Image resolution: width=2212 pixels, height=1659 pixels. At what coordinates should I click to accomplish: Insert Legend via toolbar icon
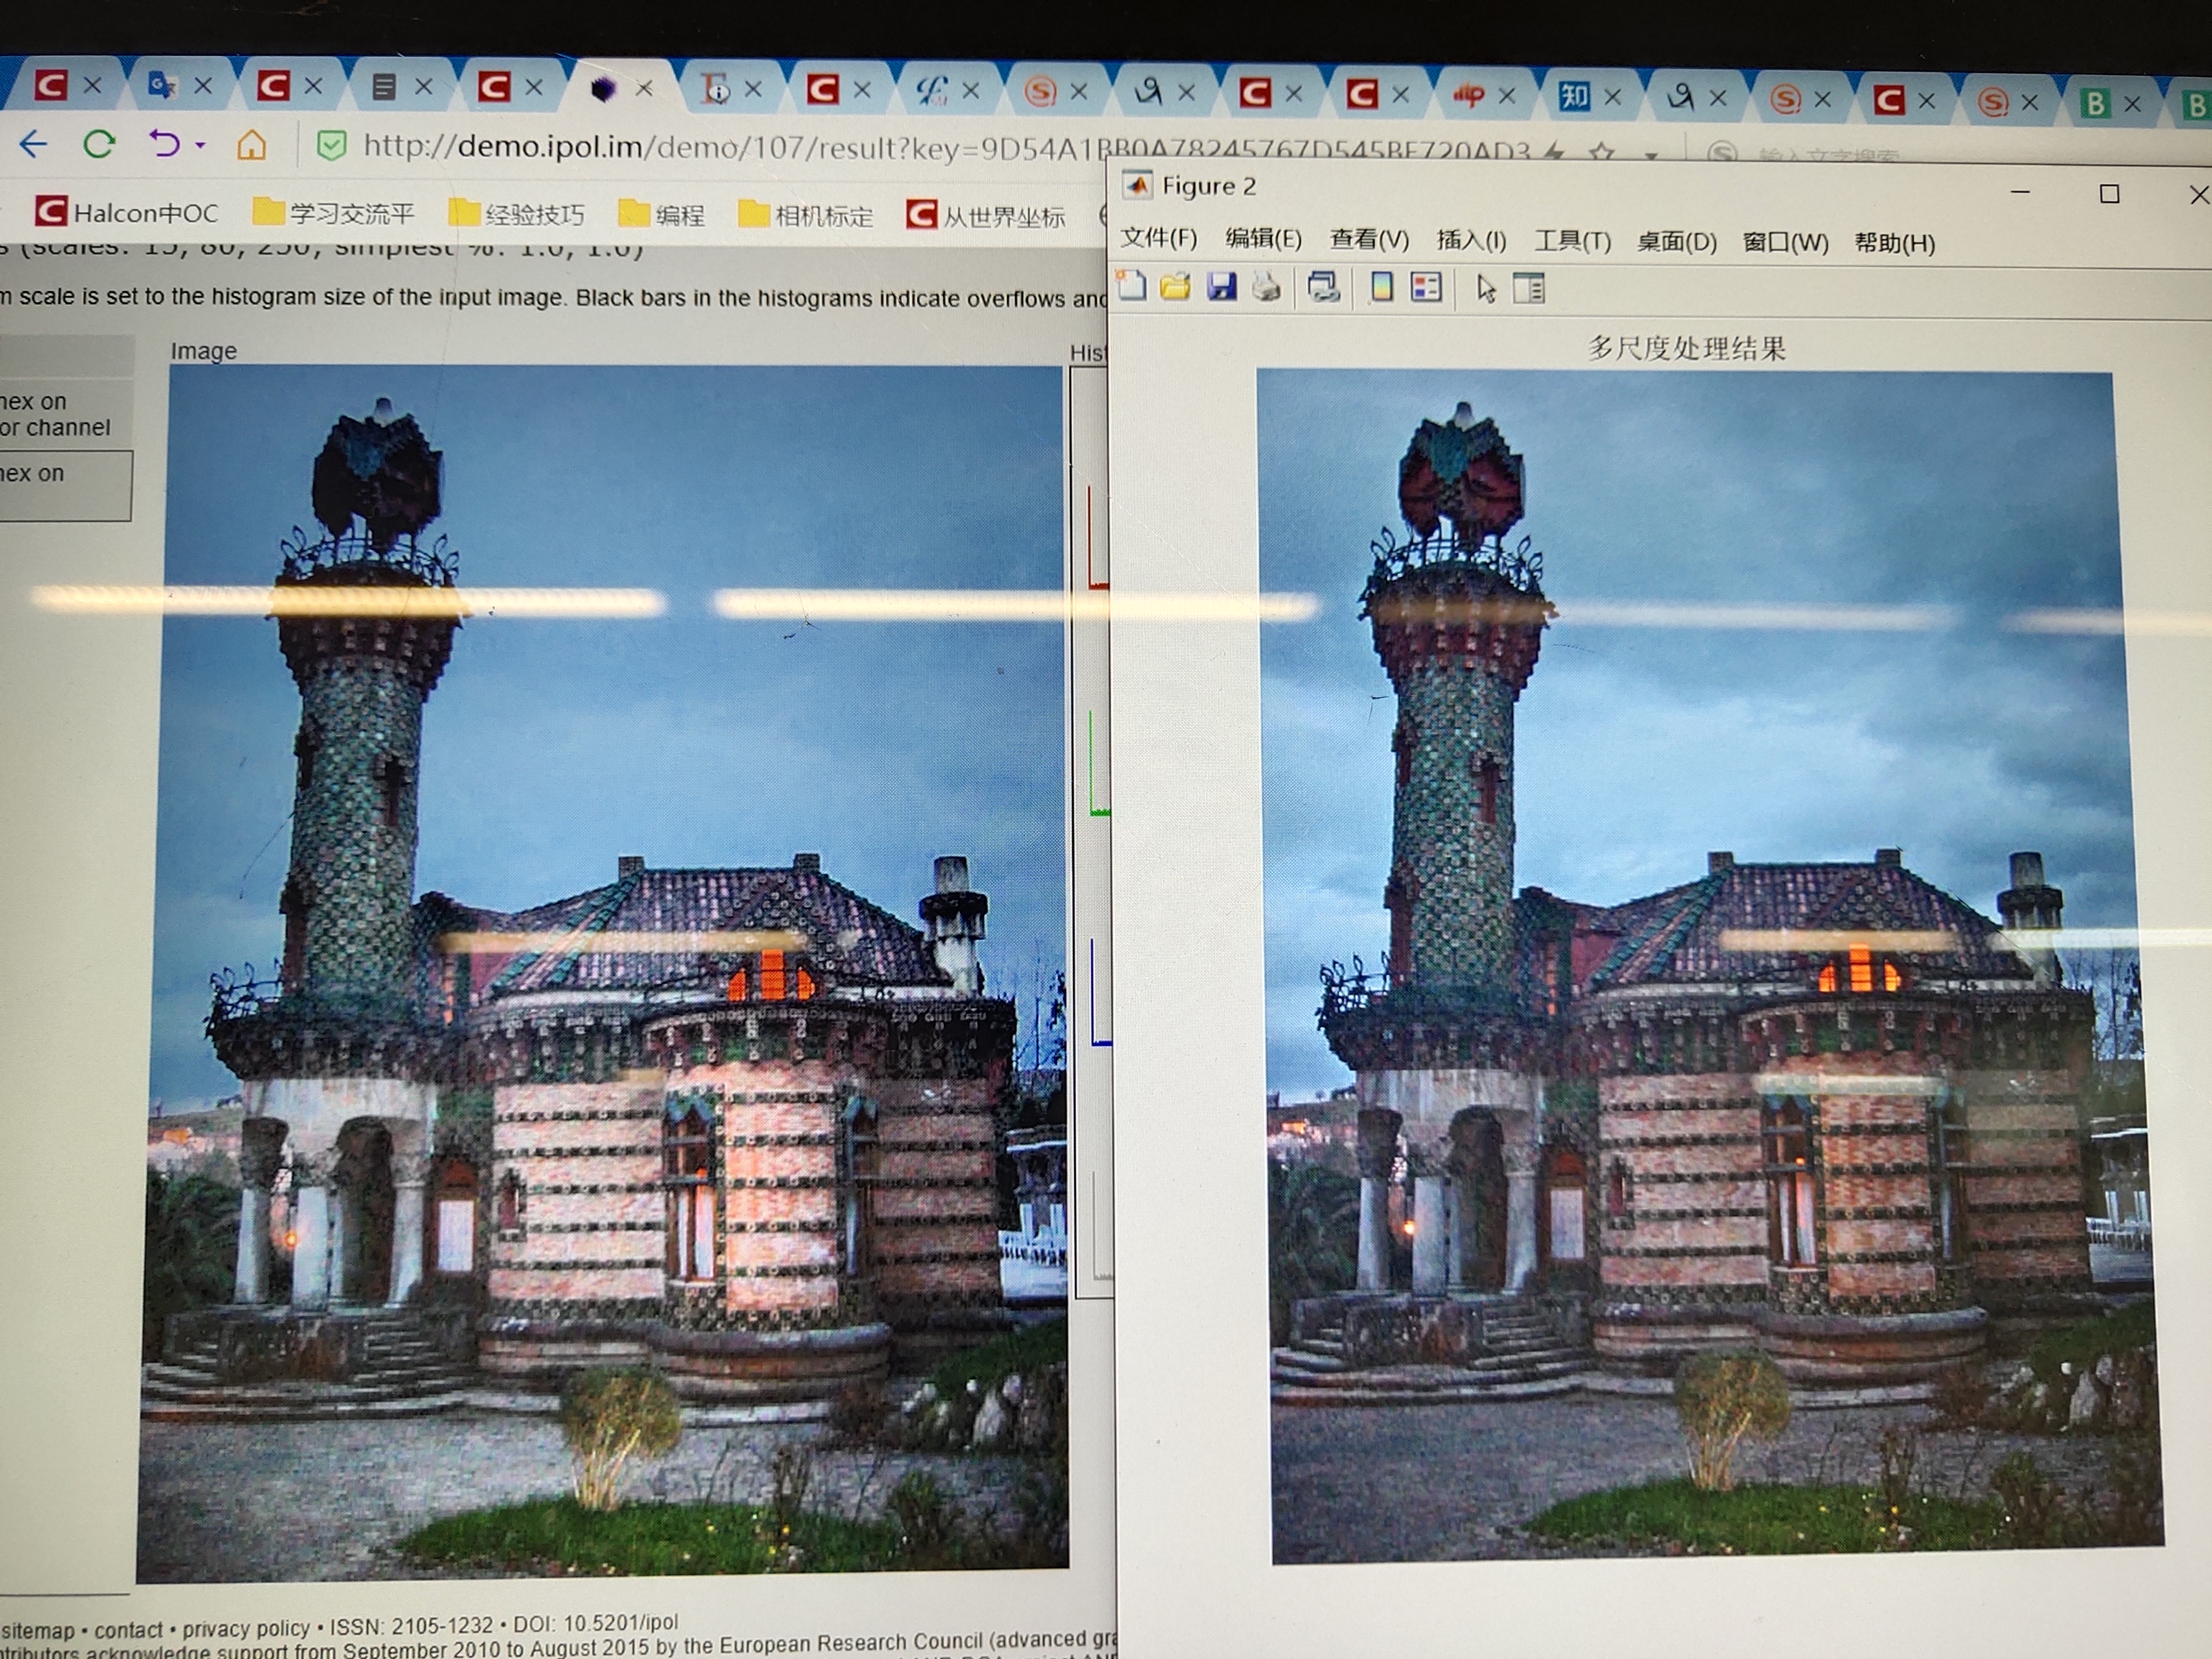coord(1425,288)
